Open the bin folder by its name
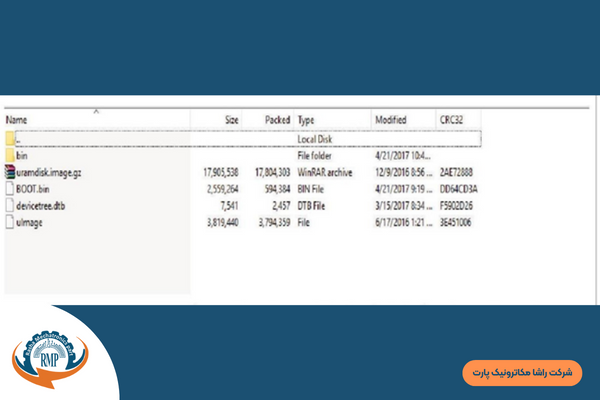Screen dimensions: 600x400 coord(23,155)
